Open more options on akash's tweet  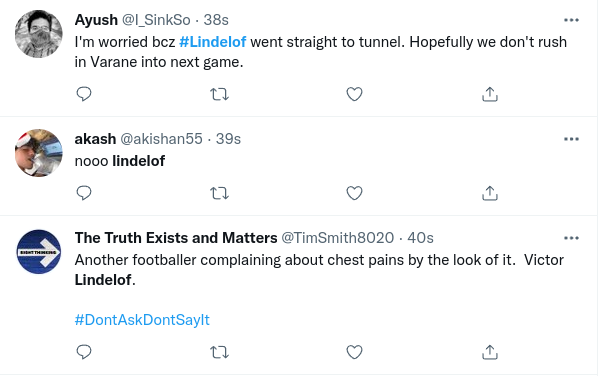point(571,139)
